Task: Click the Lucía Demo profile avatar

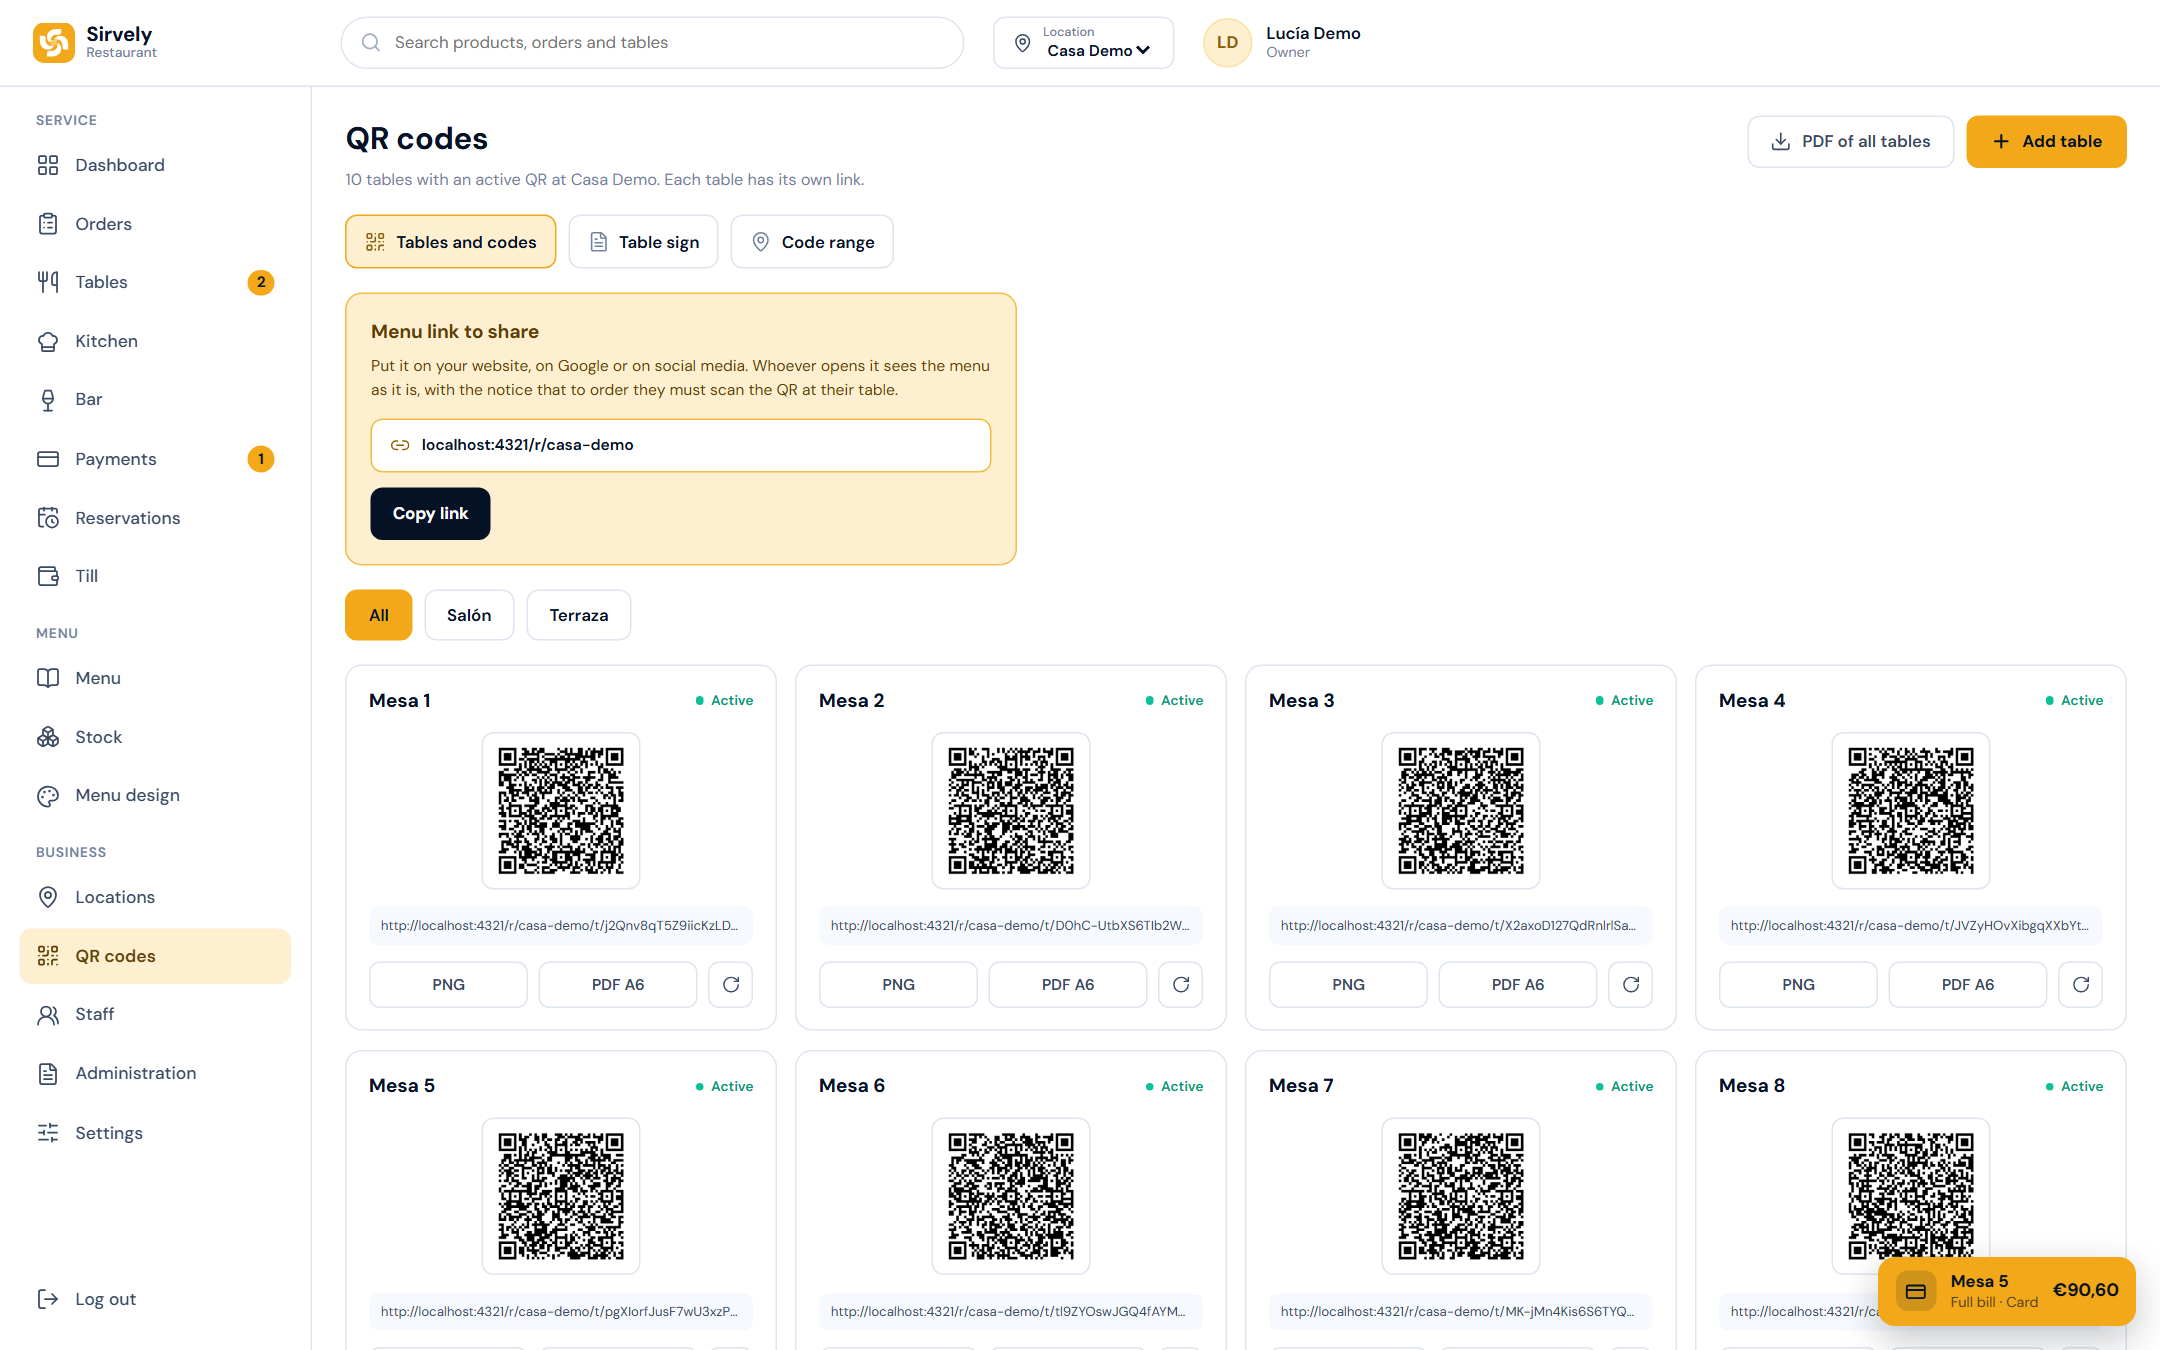Action: tap(1227, 42)
